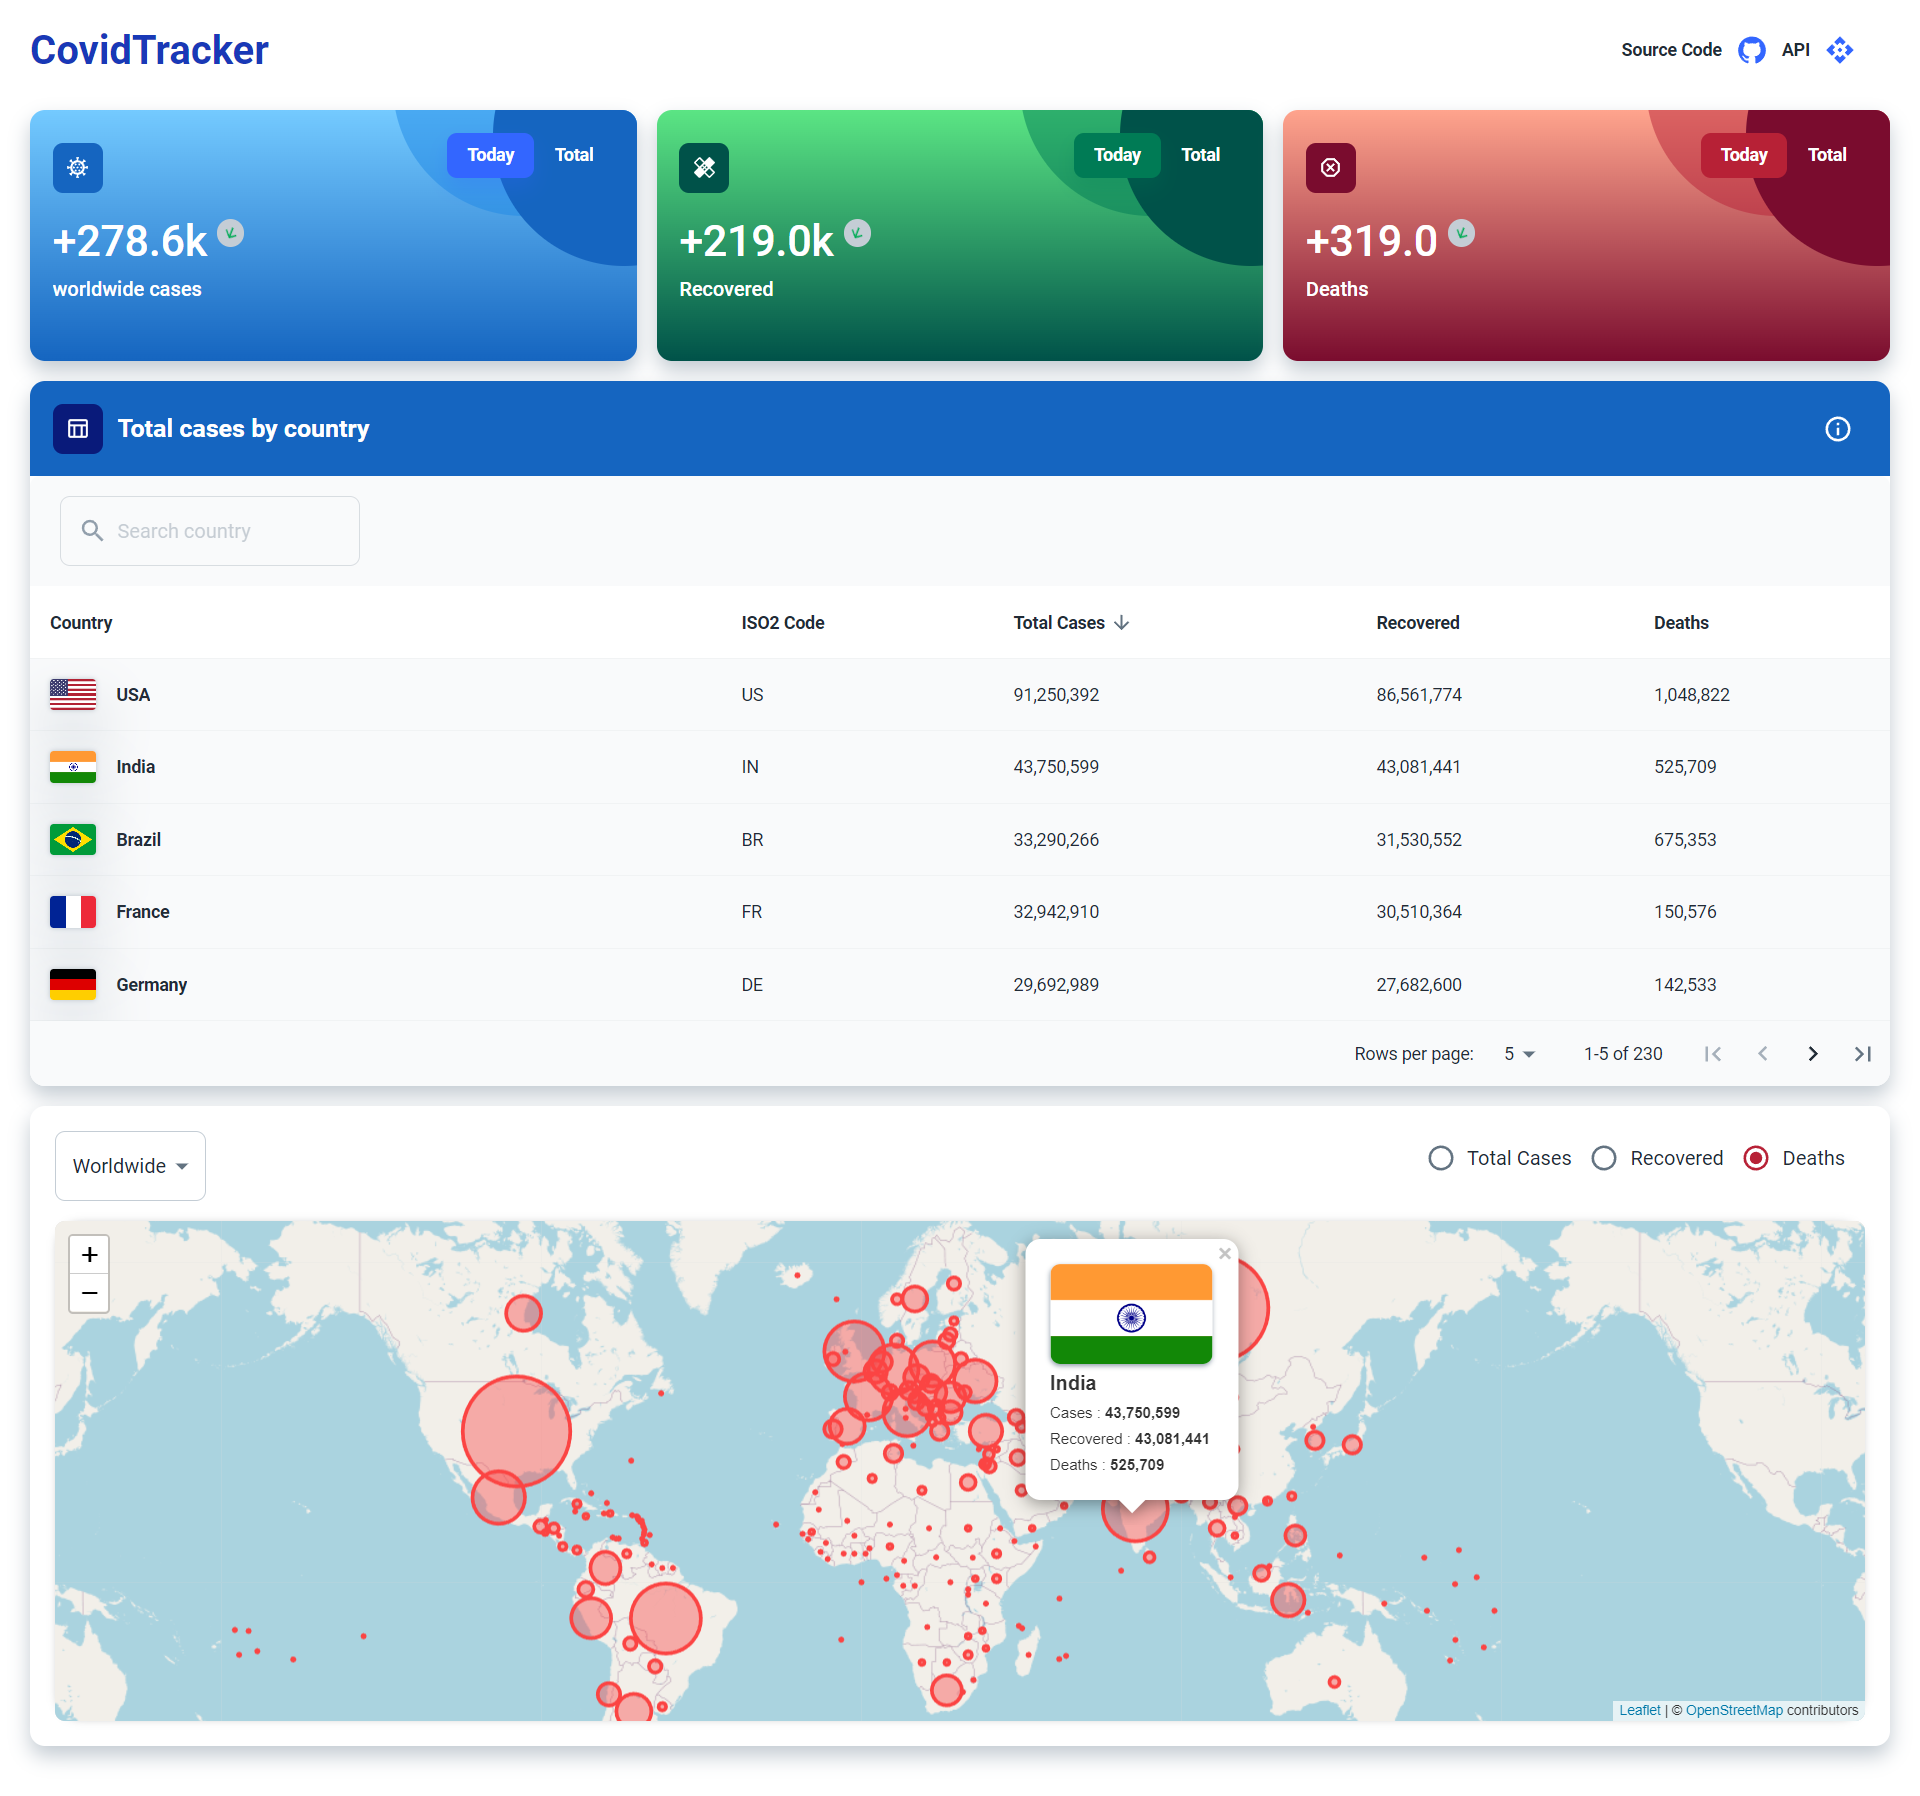The image size is (1920, 1796).
Task: Click the South Africa deaths circle on map
Action: [x=946, y=1690]
